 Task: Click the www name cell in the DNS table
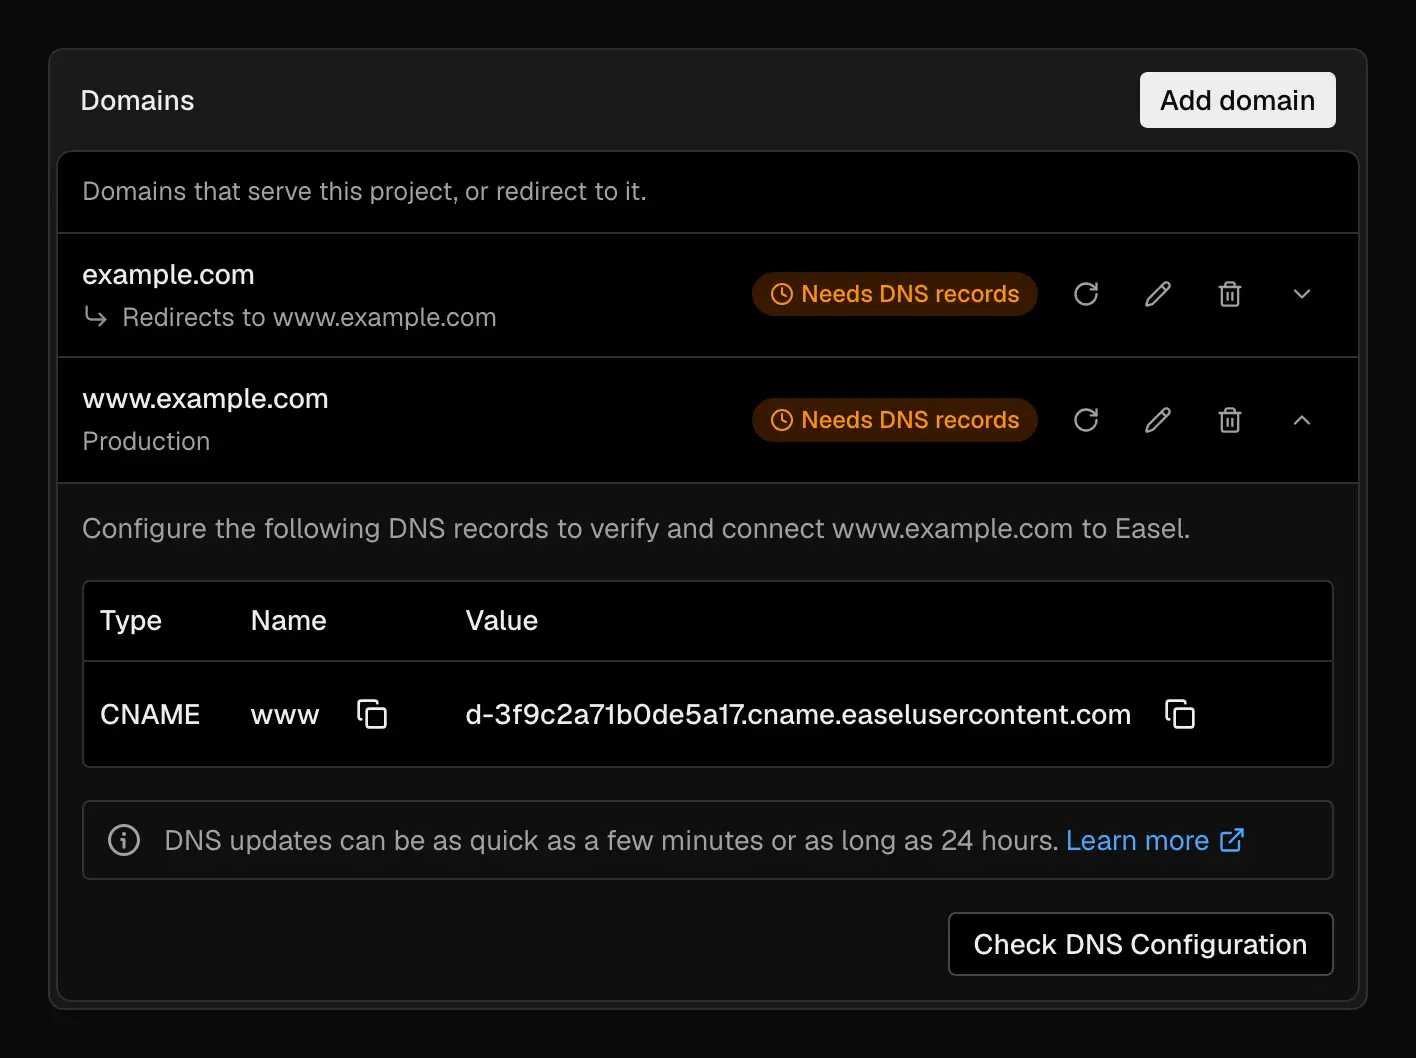pos(285,715)
